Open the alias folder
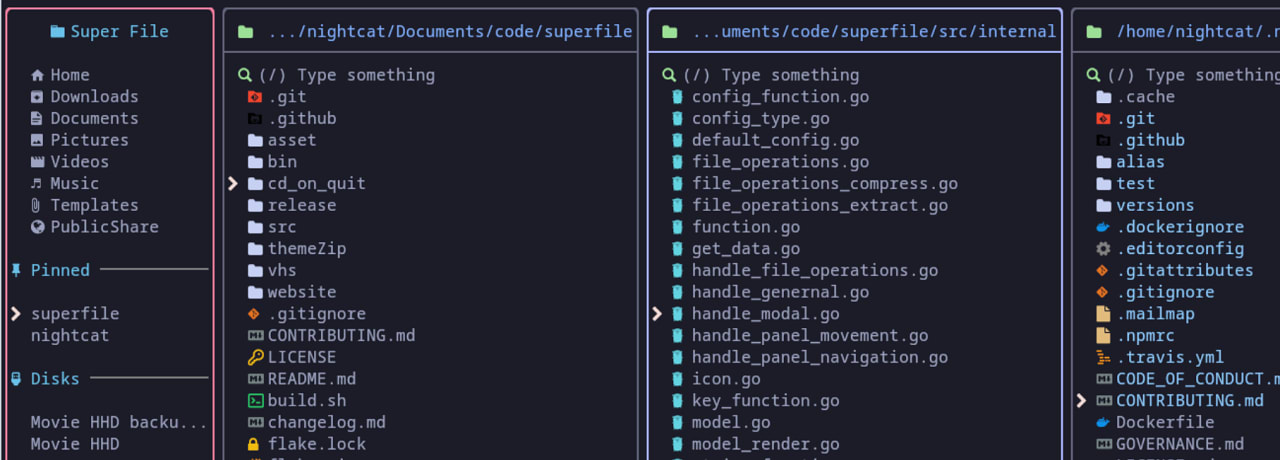This screenshot has height=460, width=1280. (1141, 162)
